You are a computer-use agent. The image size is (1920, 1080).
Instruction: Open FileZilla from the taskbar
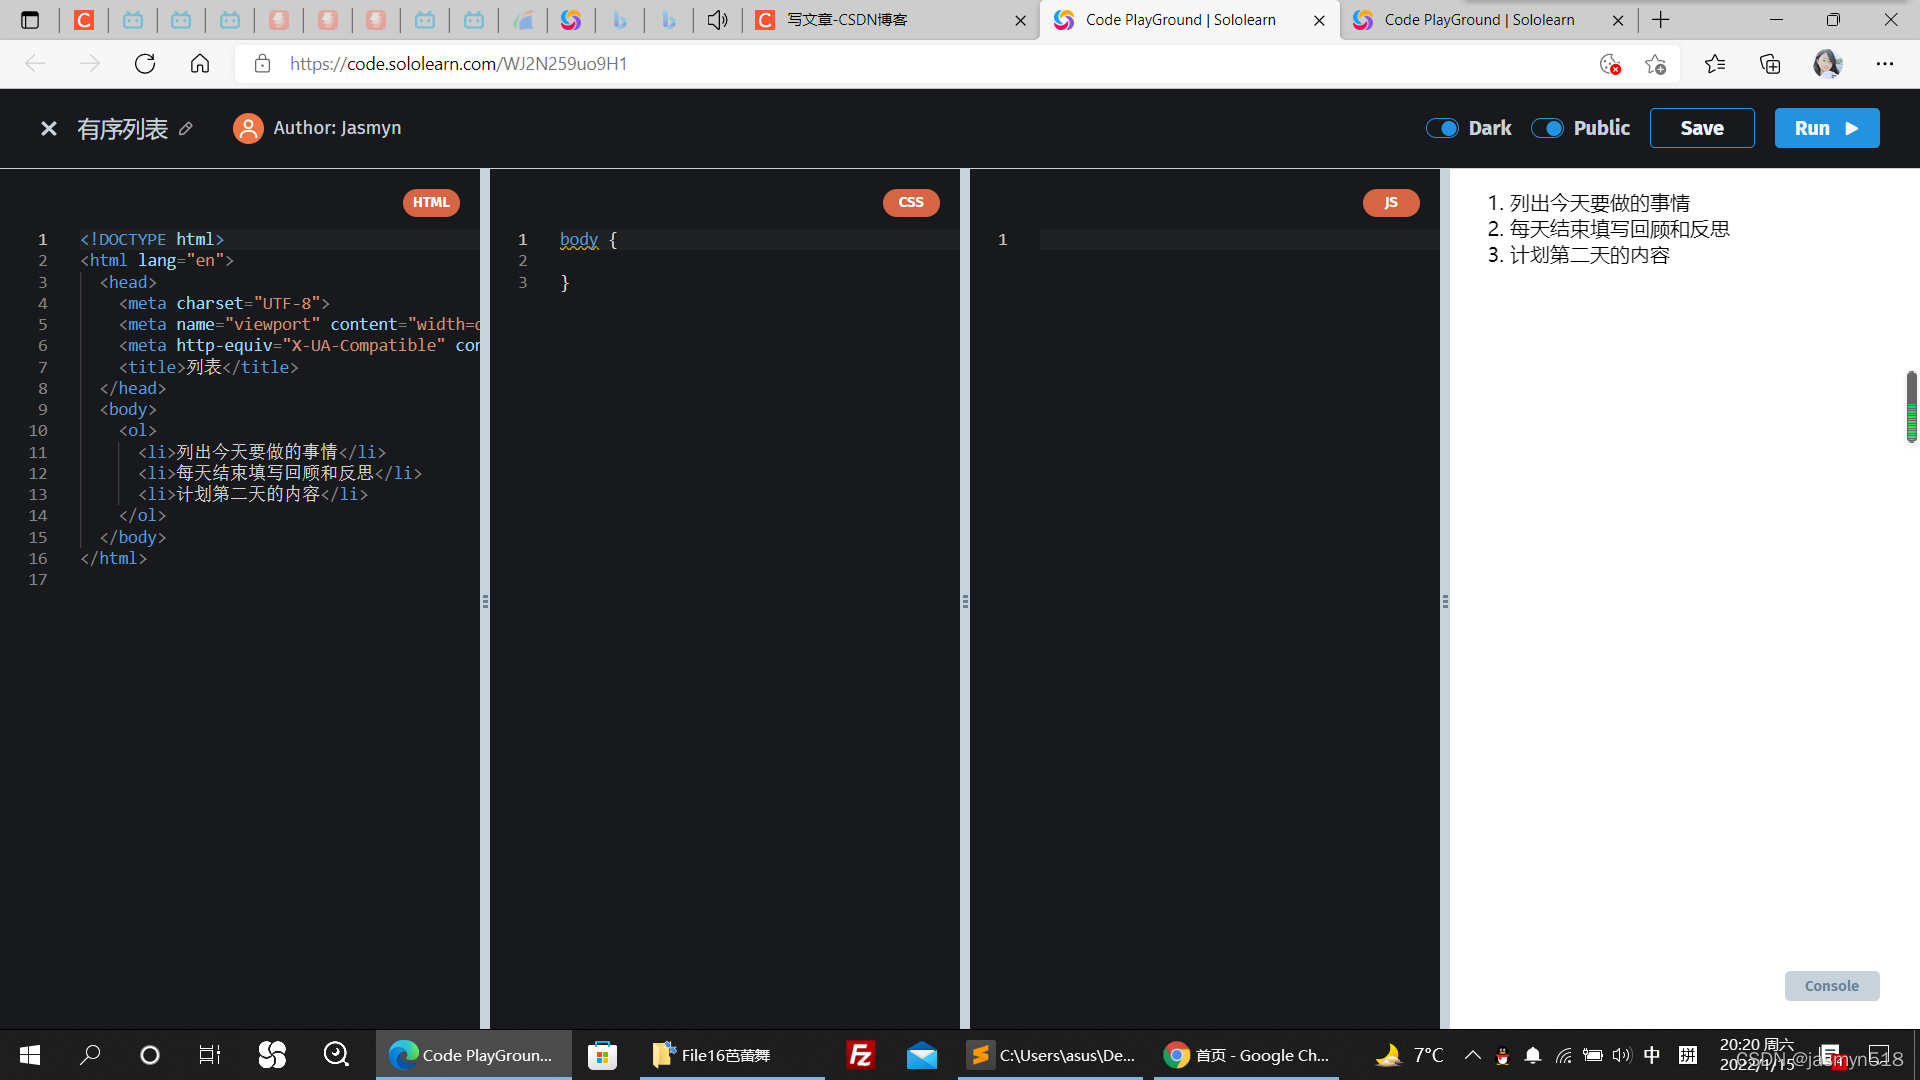coord(860,1055)
